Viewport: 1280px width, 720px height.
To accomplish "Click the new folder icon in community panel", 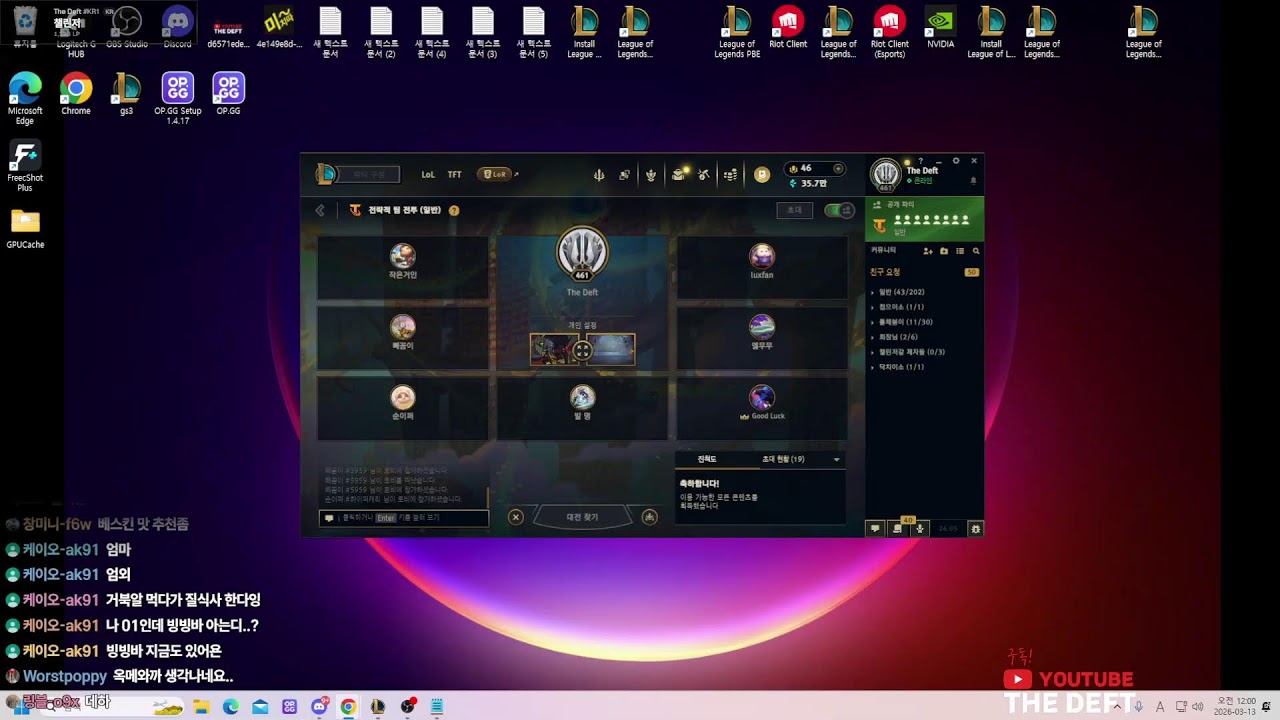I will [944, 251].
